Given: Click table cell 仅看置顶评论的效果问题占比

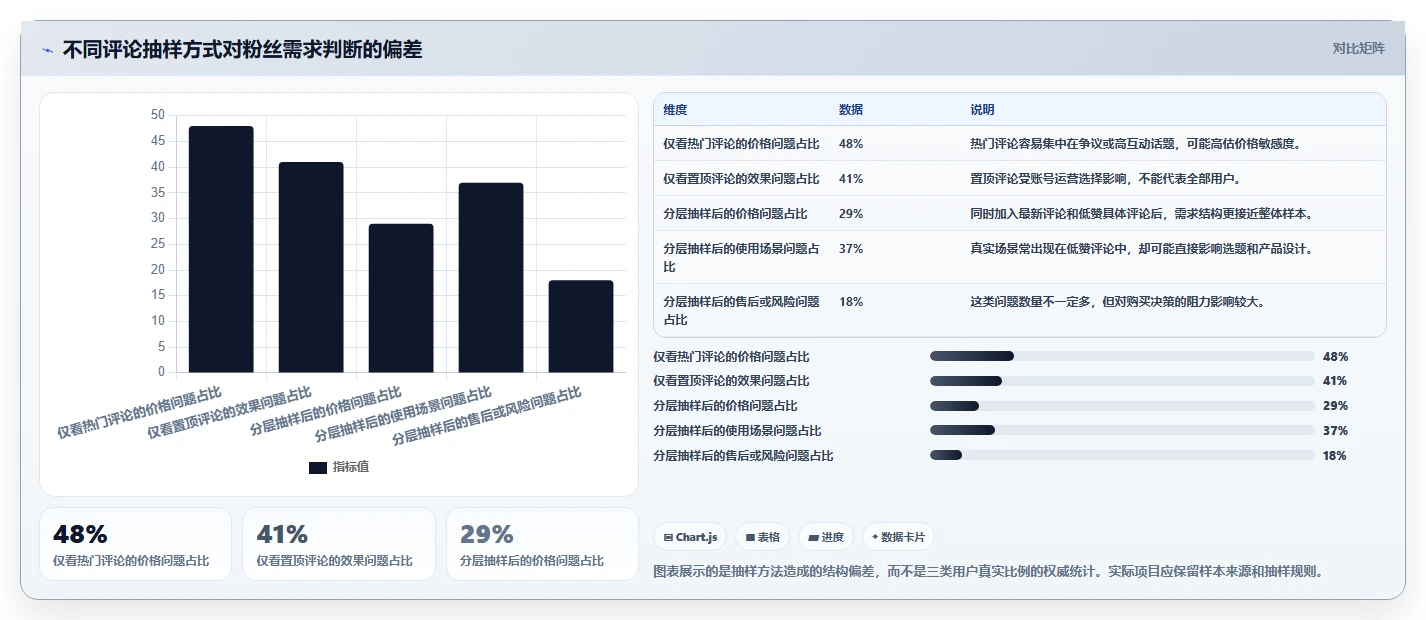Looking at the screenshot, I should tap(741, 179).
